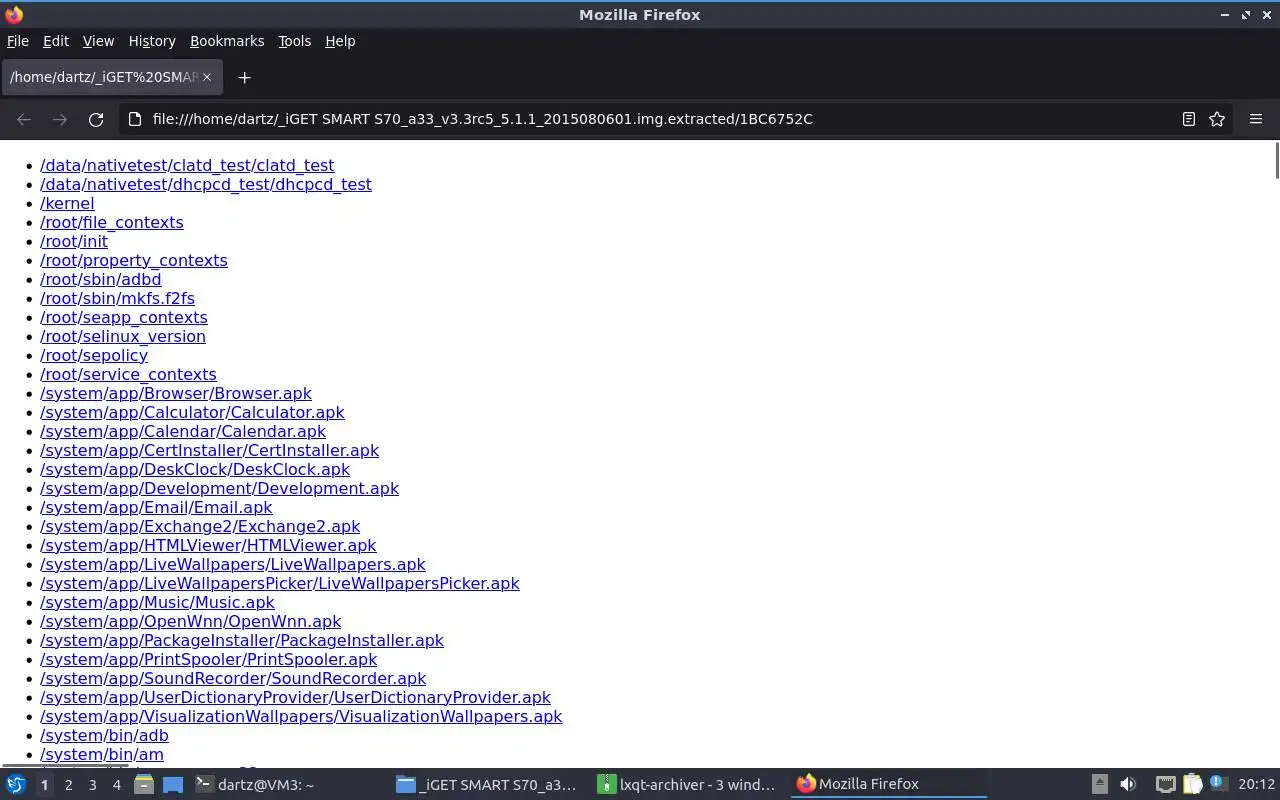Go forward using the forward arrow

pos(60,119)
